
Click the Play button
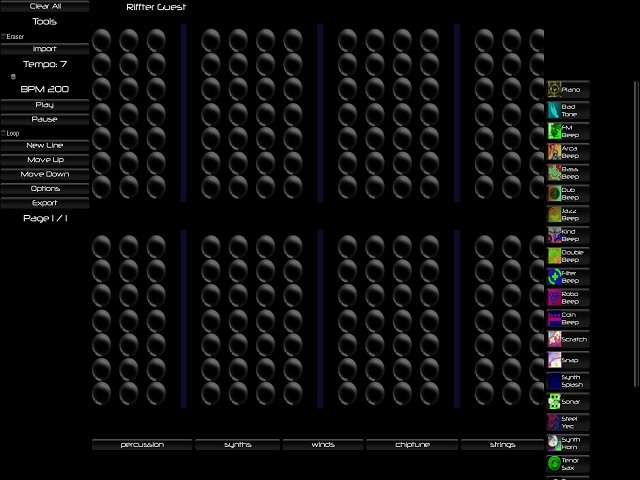[44, 105]
